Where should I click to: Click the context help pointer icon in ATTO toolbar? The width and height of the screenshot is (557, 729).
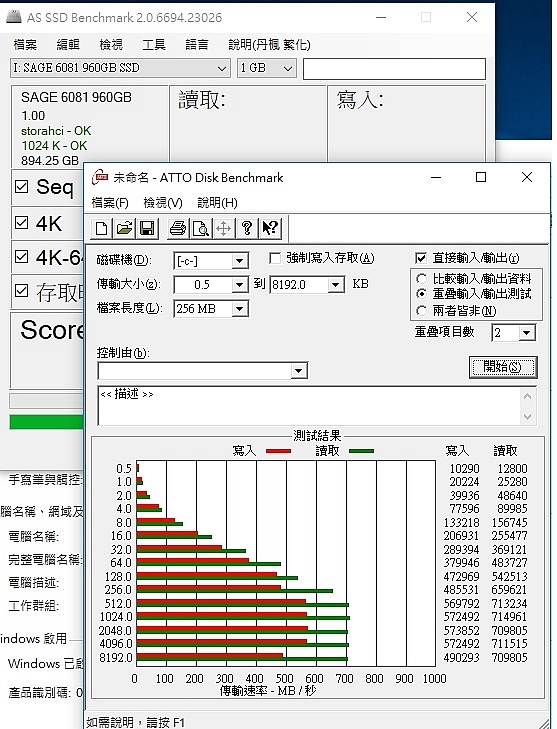click(270, 228)
